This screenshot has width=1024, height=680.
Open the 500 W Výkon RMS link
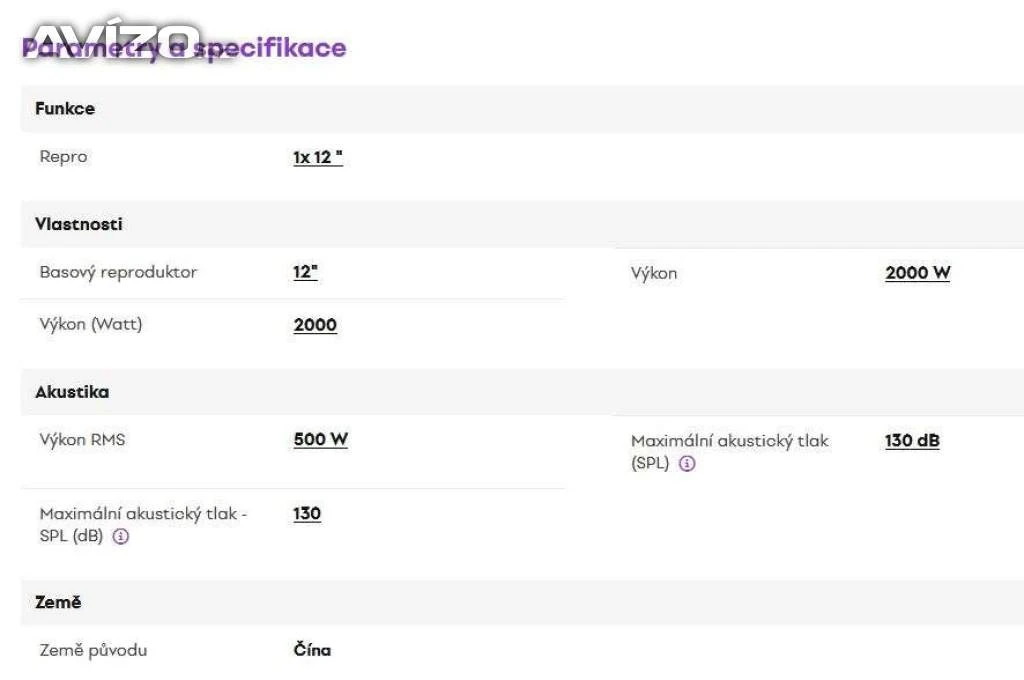click(x=321, y=440)
